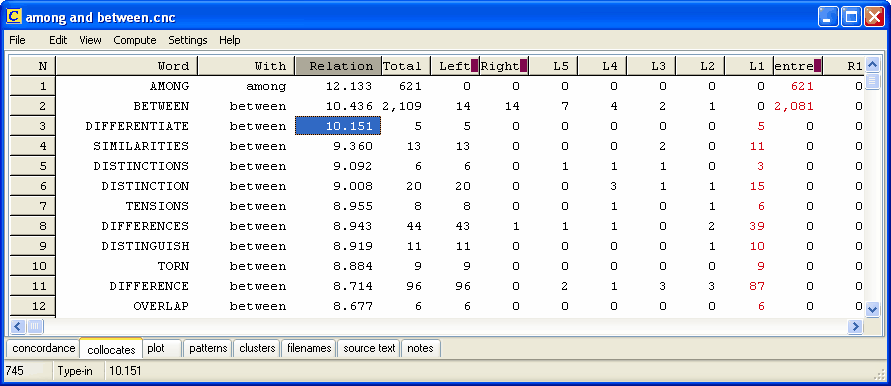This screenshot has width=891, height=386.
Task: Switch to the concordance tab
Action: click(x=44, y=348)
